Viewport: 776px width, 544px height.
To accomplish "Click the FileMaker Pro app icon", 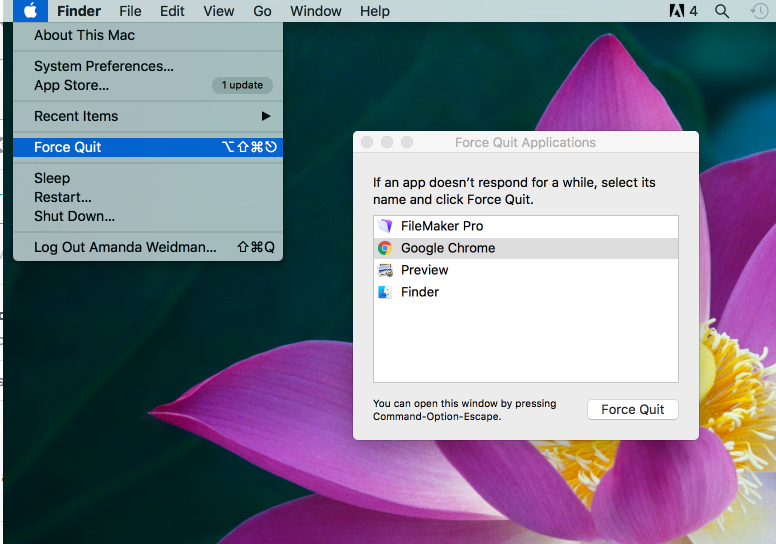I will tap(385, 226).
